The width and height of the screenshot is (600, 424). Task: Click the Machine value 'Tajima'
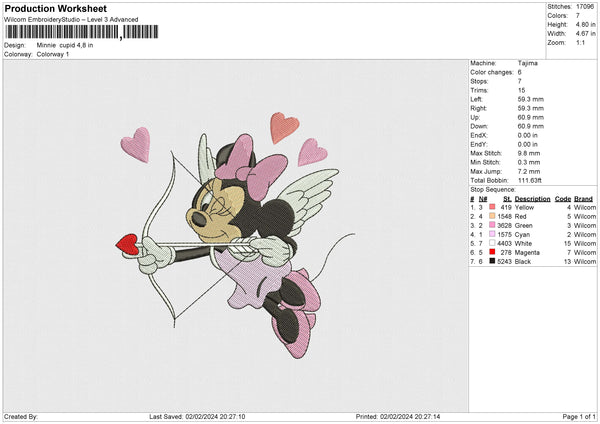(528, 63)
